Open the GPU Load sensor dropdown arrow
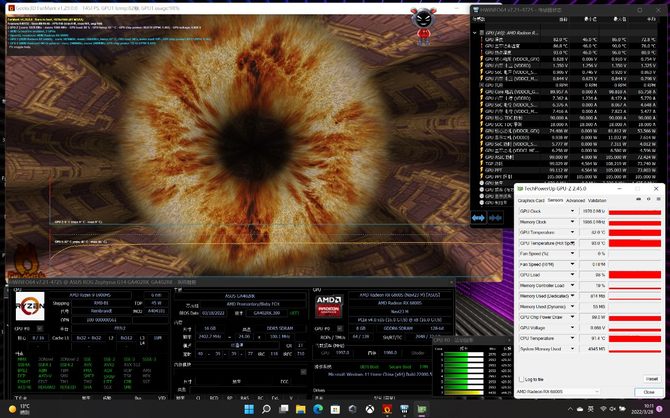 [574, 274]
